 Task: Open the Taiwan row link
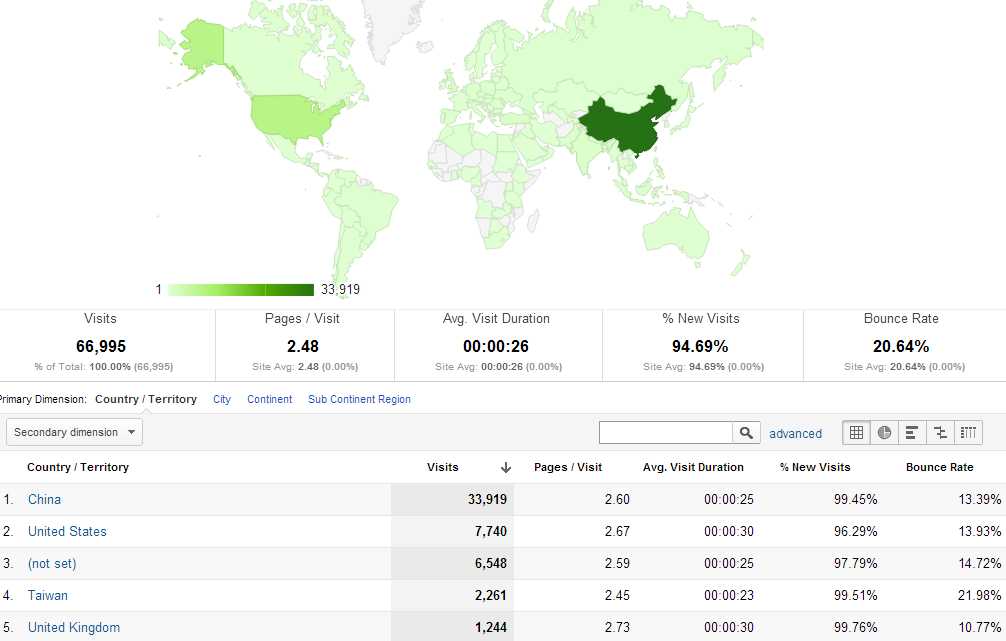tap(47, 595)
